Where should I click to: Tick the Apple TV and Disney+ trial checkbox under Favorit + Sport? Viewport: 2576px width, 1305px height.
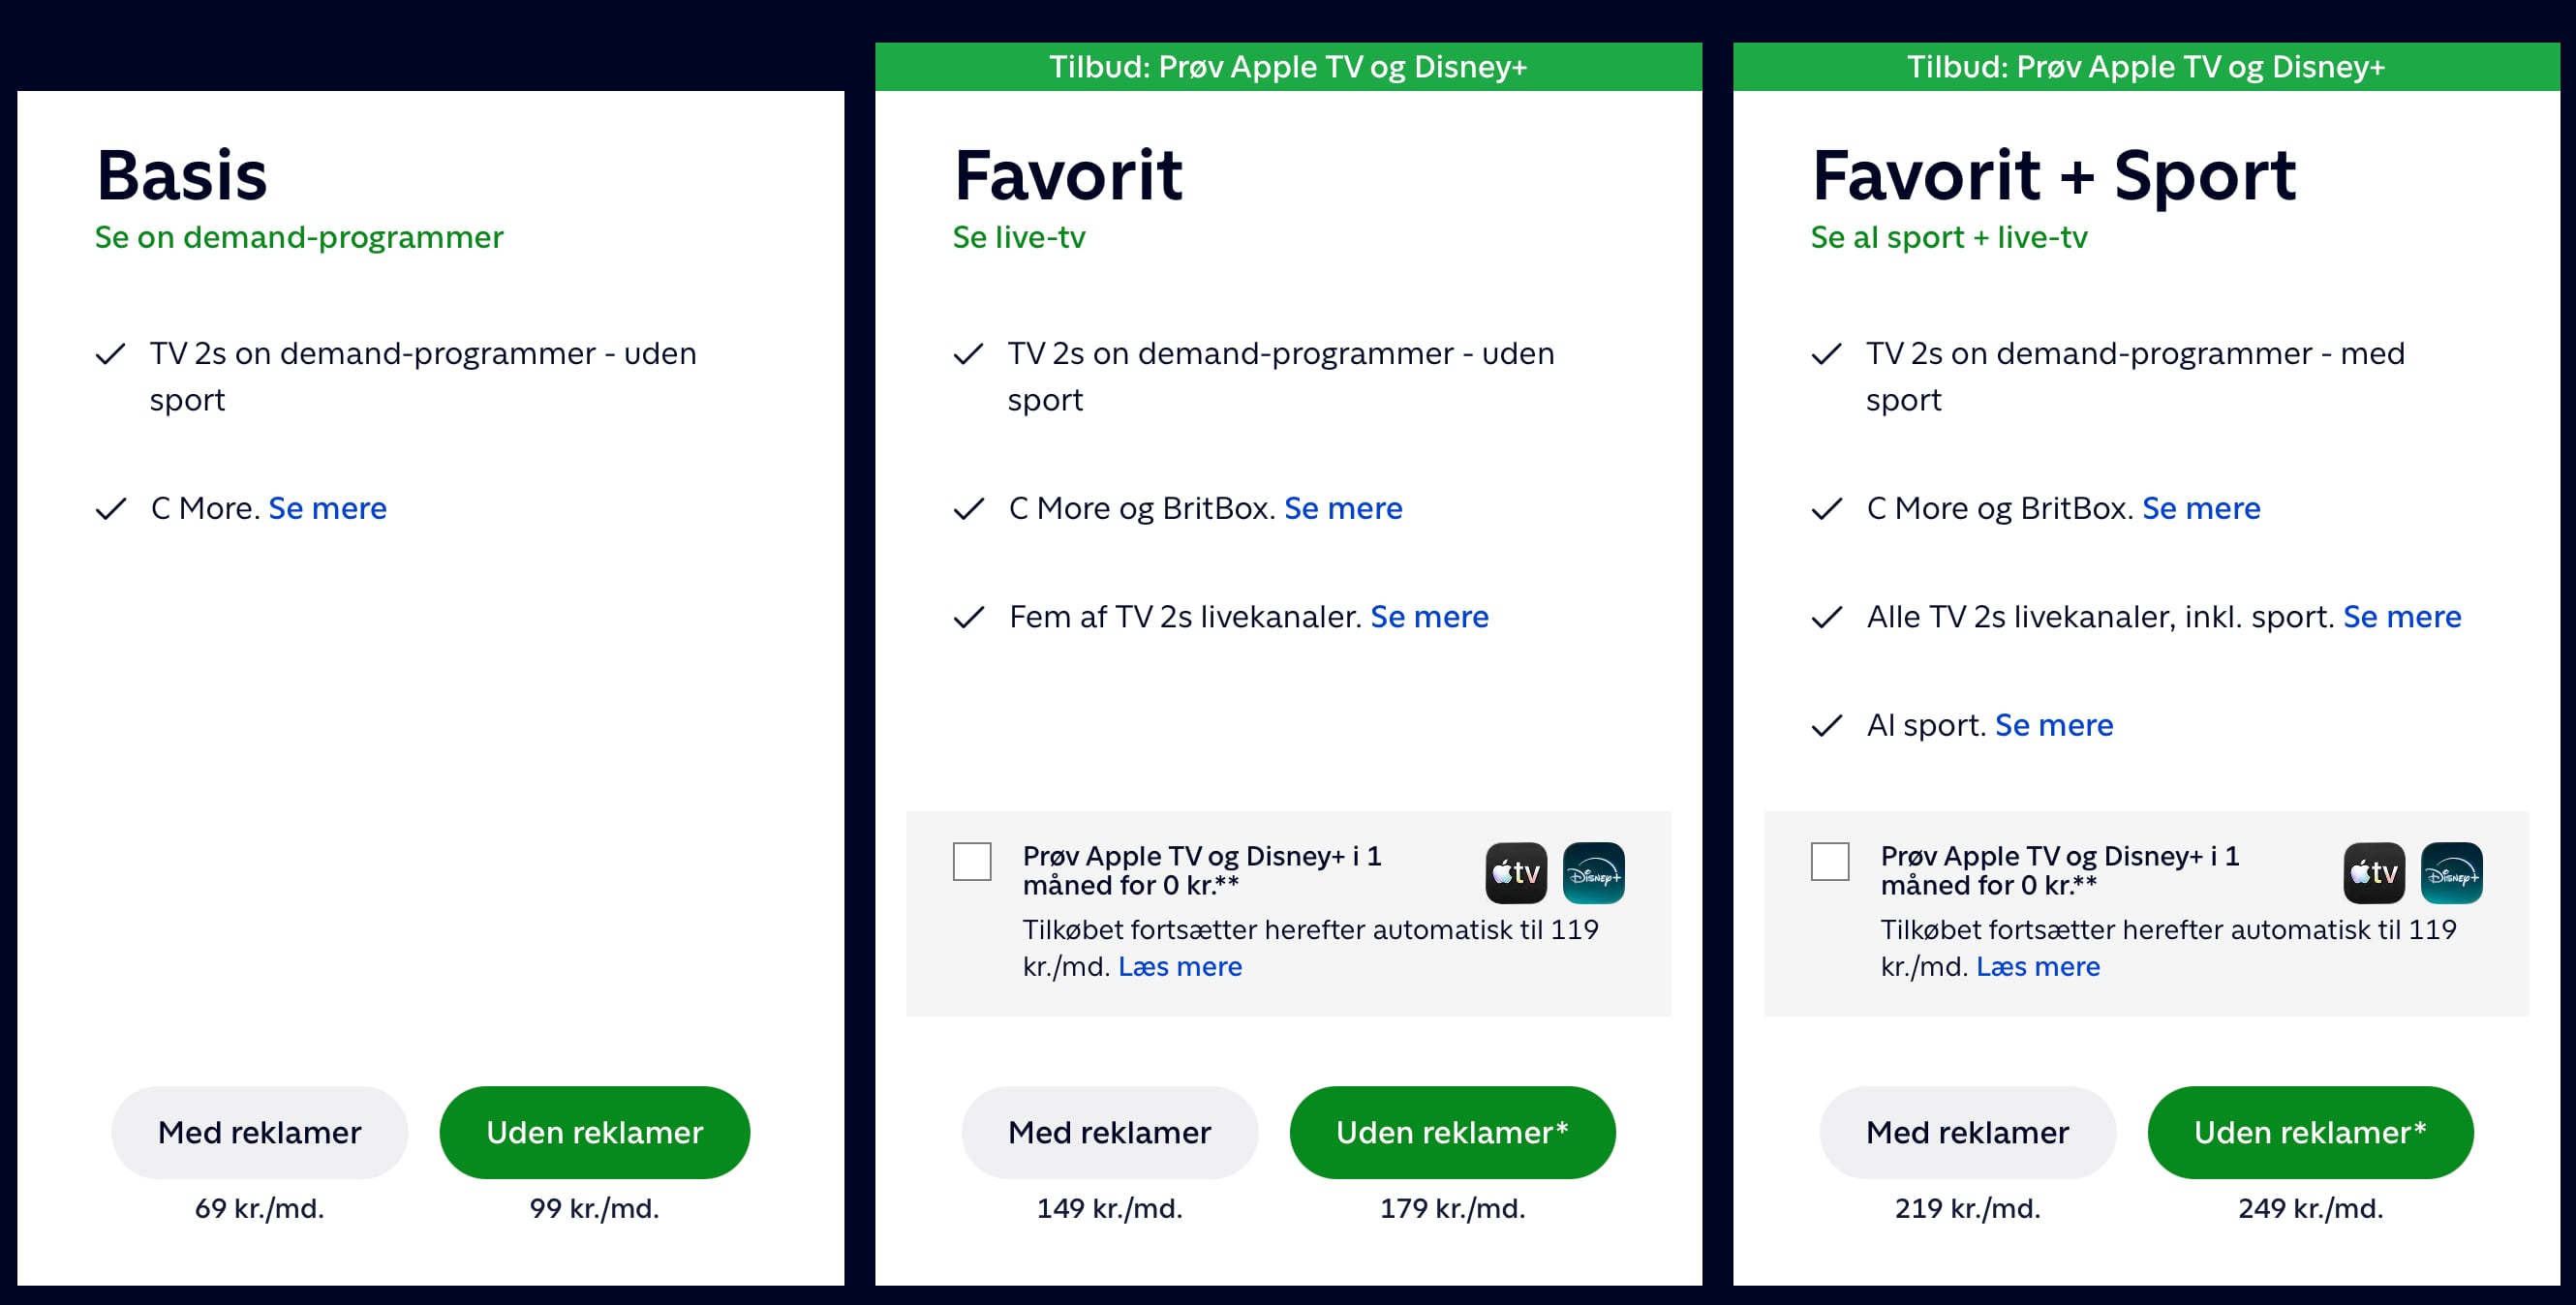(1829, 861)
